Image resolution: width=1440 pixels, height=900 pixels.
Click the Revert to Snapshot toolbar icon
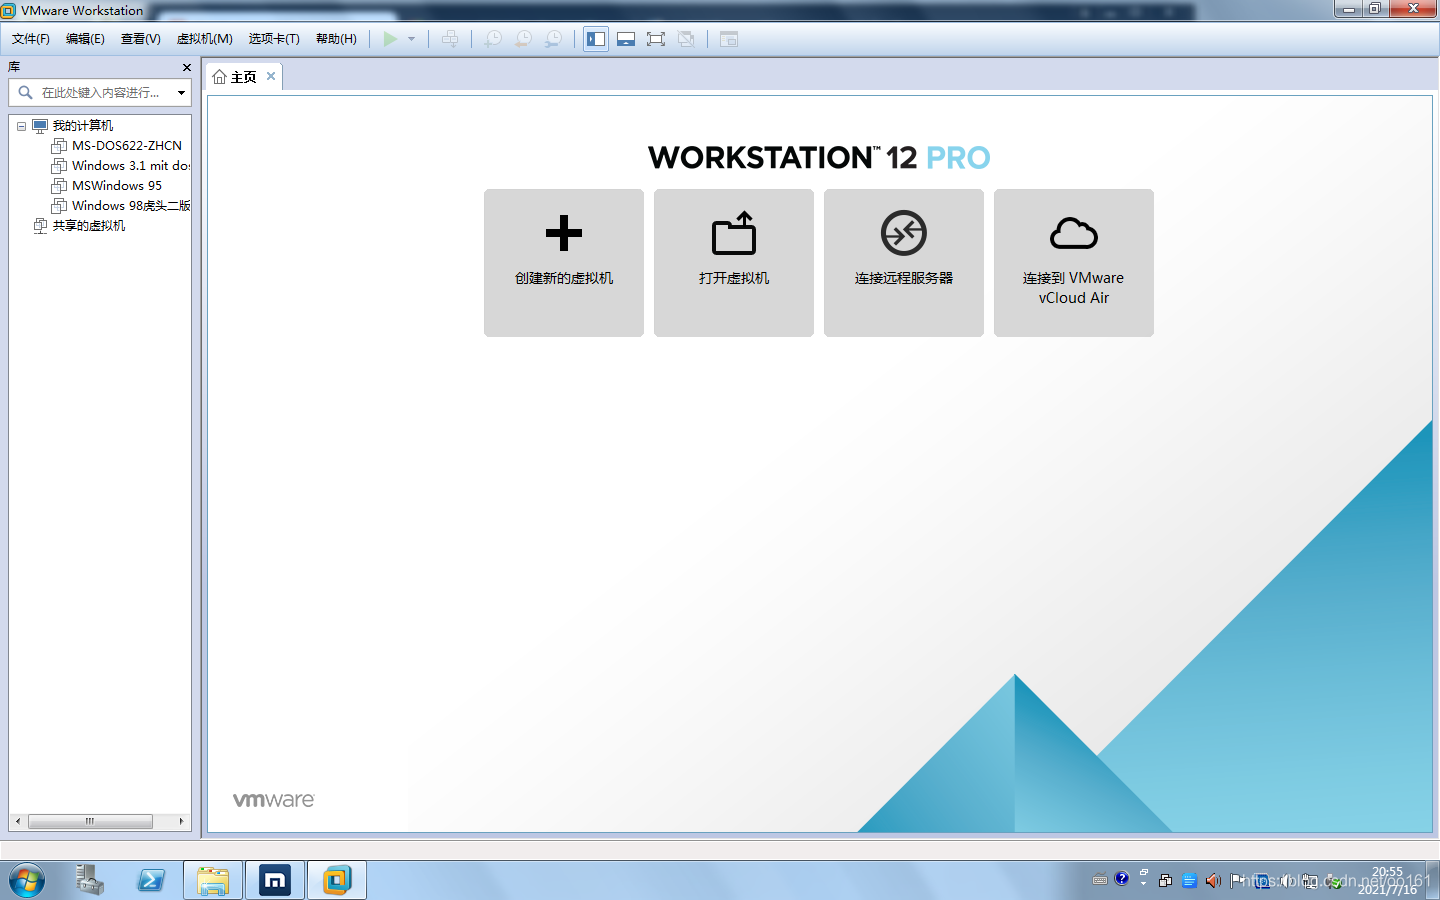[523, 39]
